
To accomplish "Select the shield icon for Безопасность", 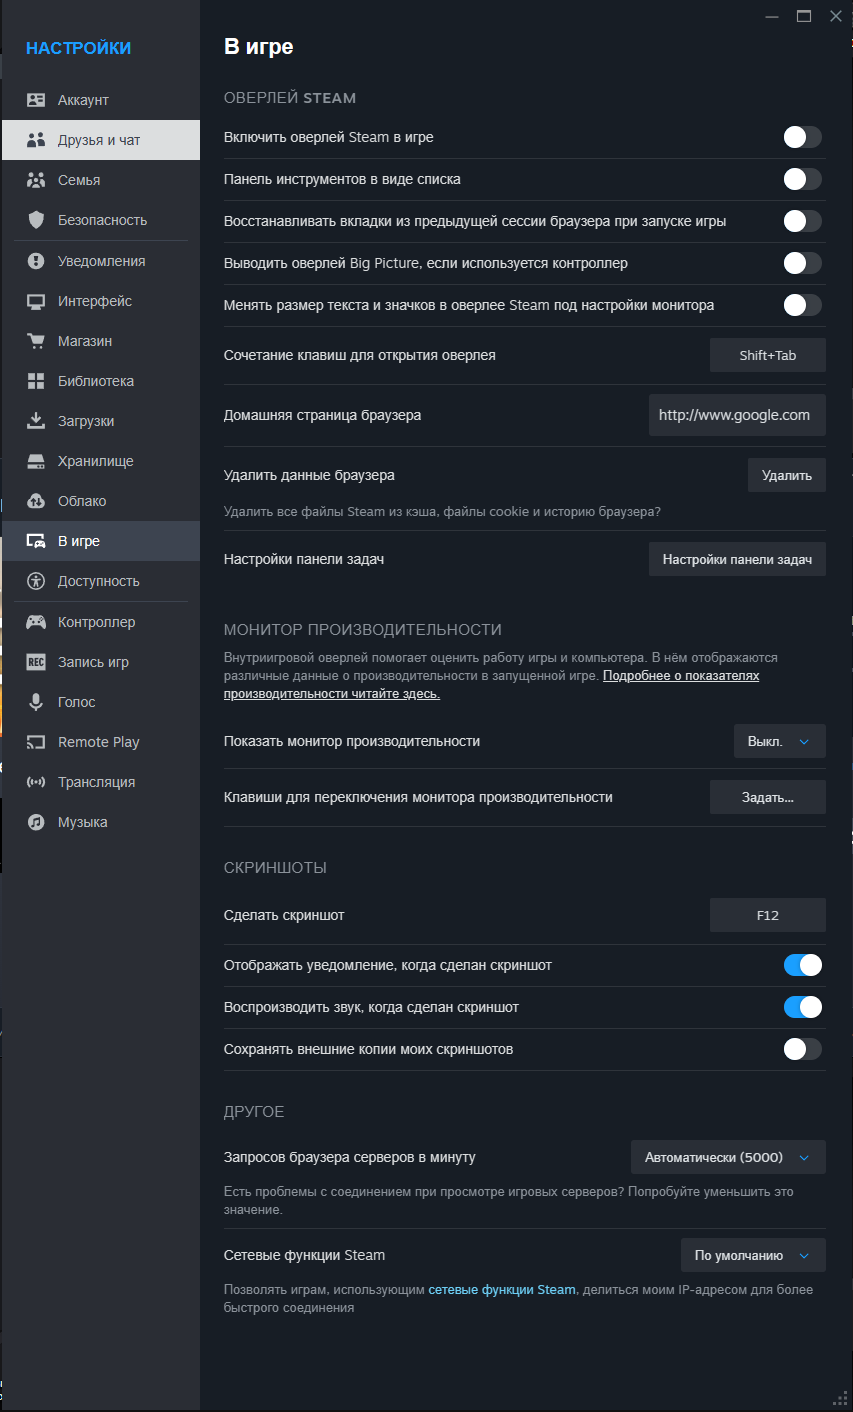I will [36, 220].
